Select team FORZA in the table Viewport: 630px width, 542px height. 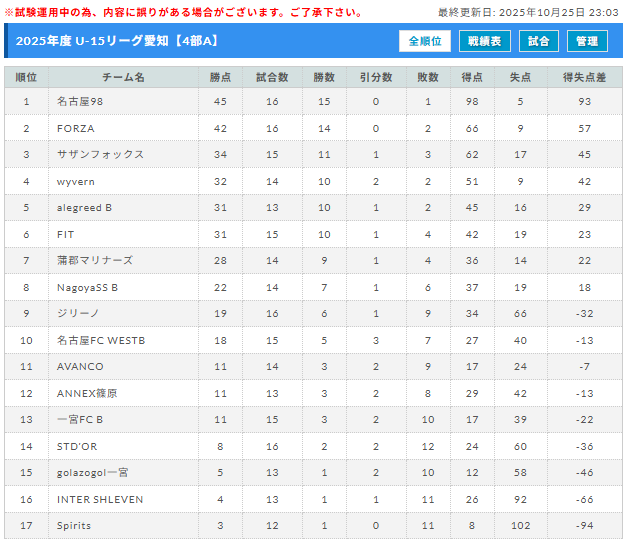click(x=76, y=128)
